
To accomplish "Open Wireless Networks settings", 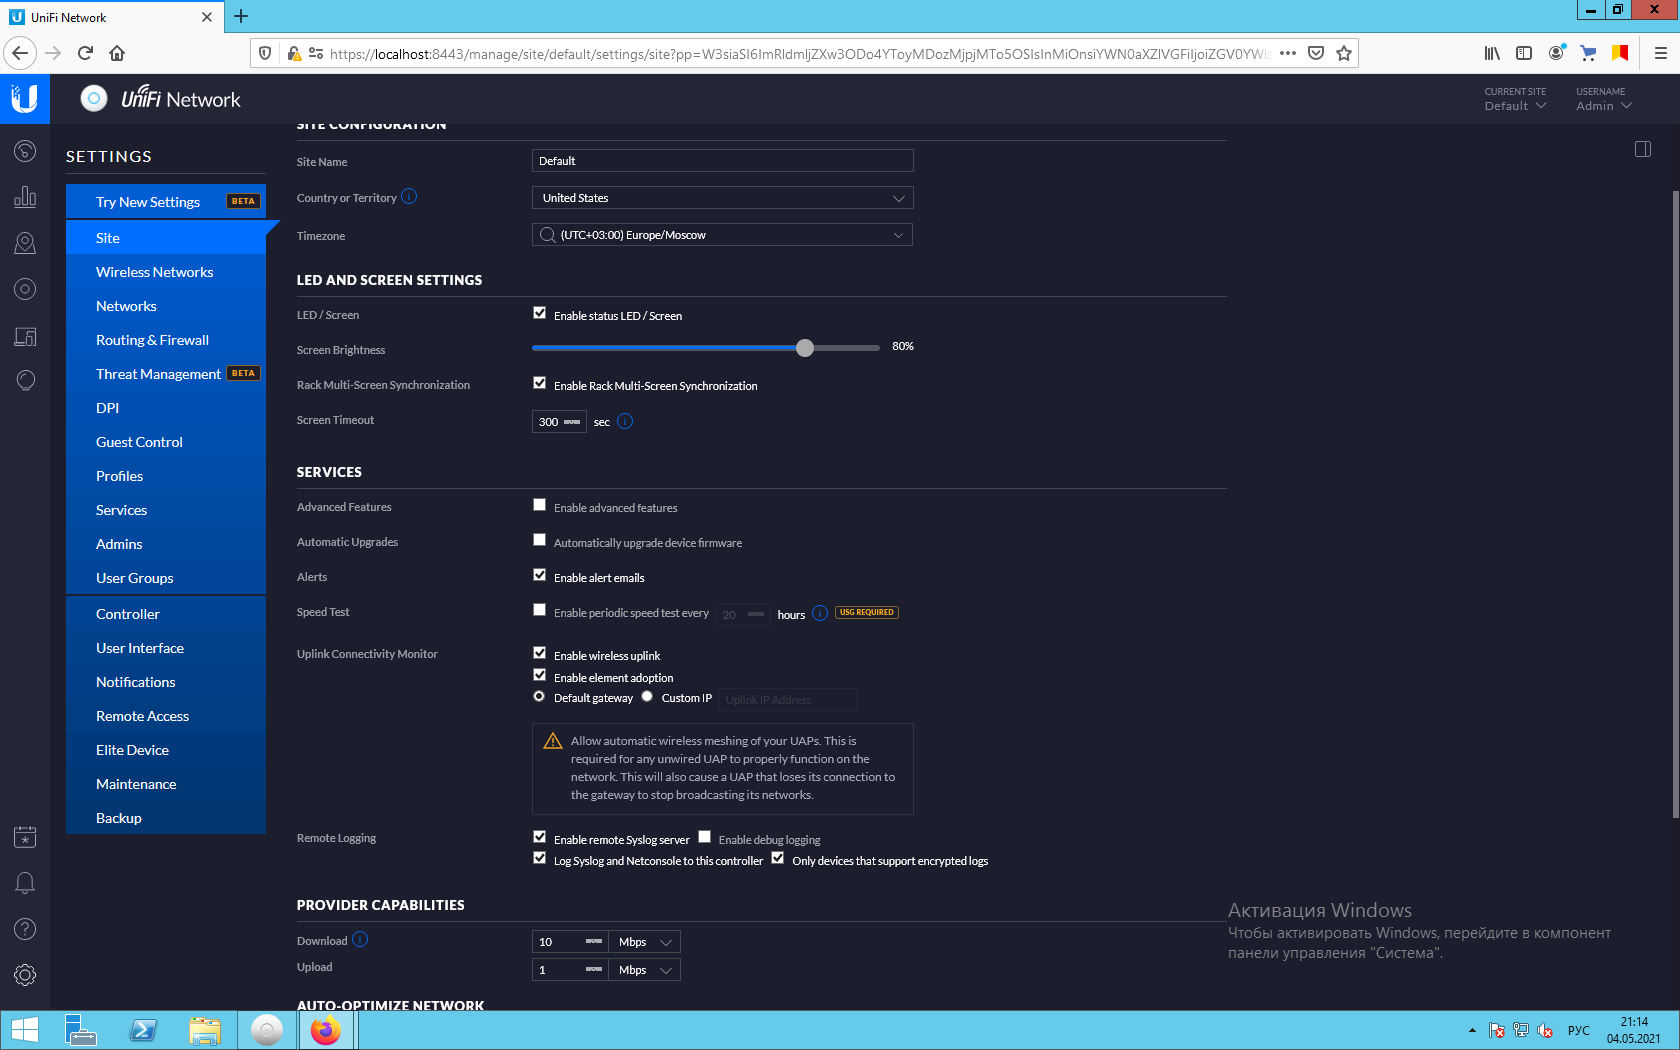I will pos(166,272).
